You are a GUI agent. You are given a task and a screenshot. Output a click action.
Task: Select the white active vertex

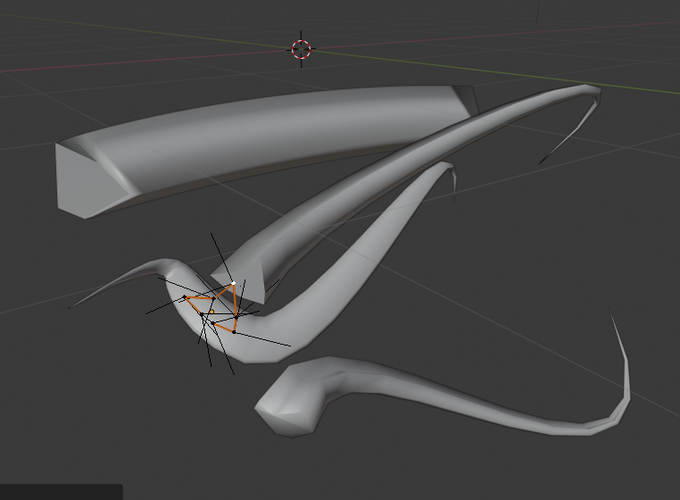point(233,283)
